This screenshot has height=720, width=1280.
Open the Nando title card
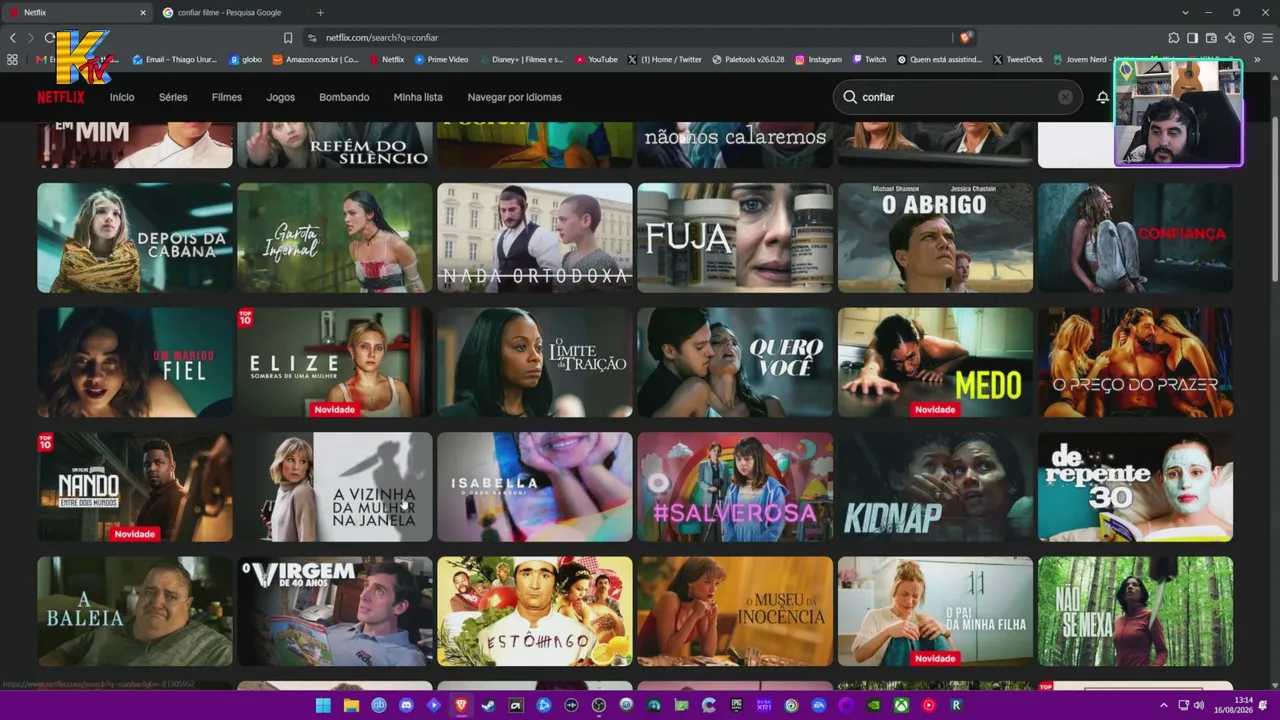pyautogui.click(x=135, y=487)
